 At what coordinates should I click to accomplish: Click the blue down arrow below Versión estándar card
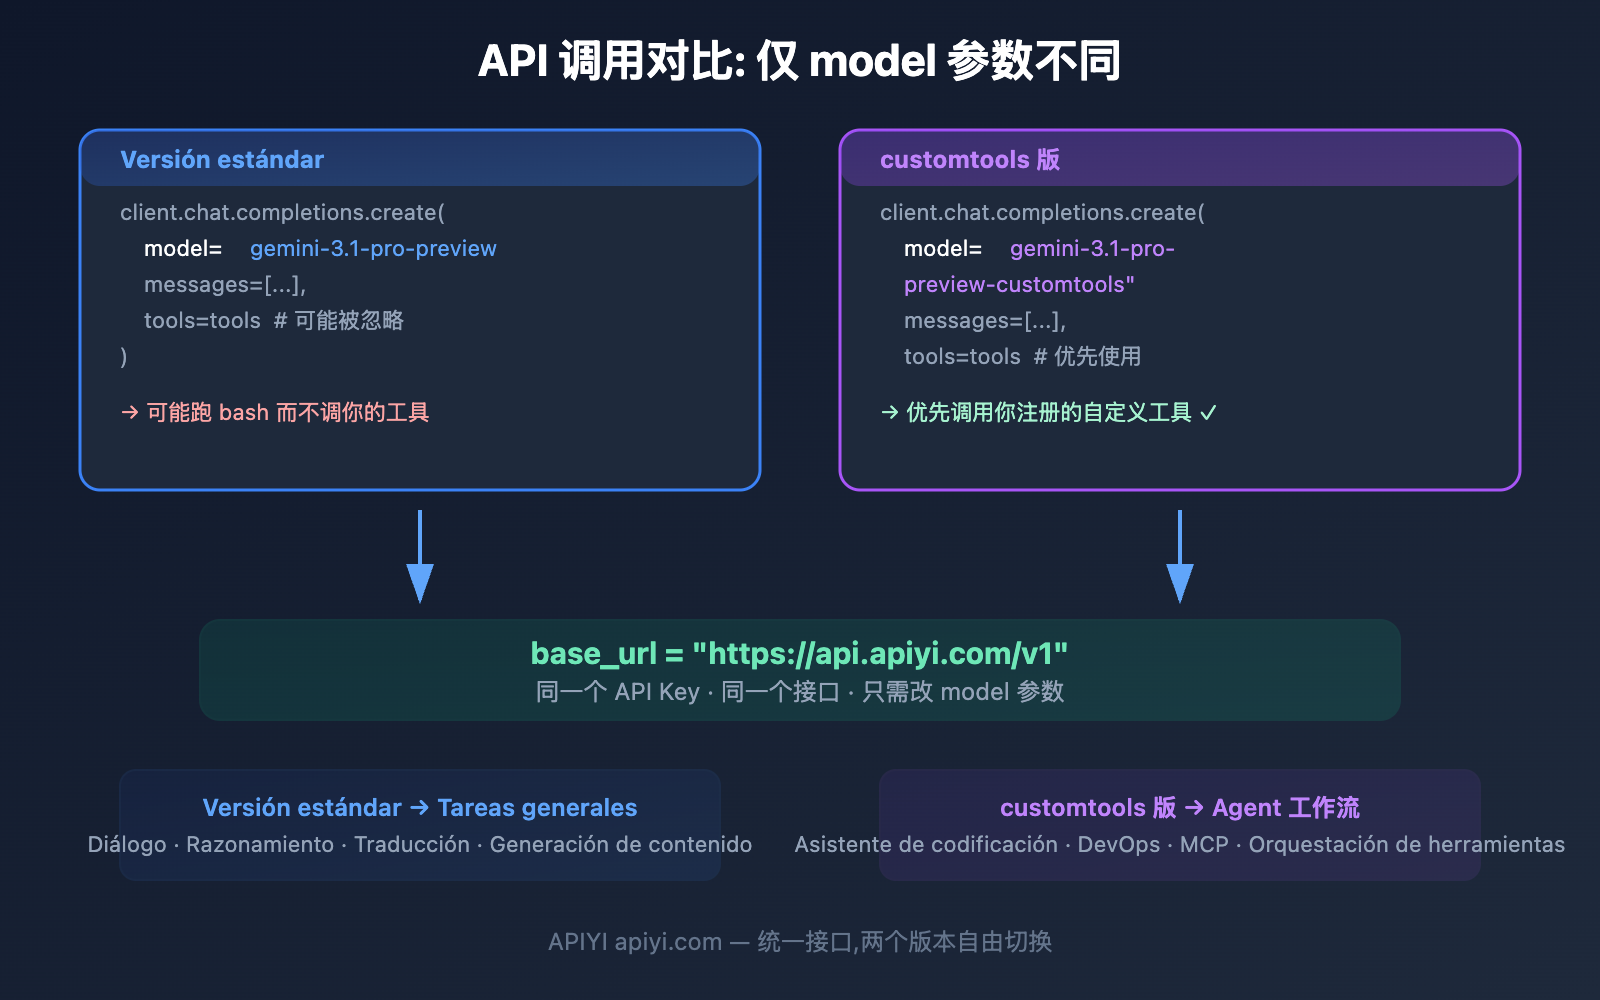click(419, 557)
